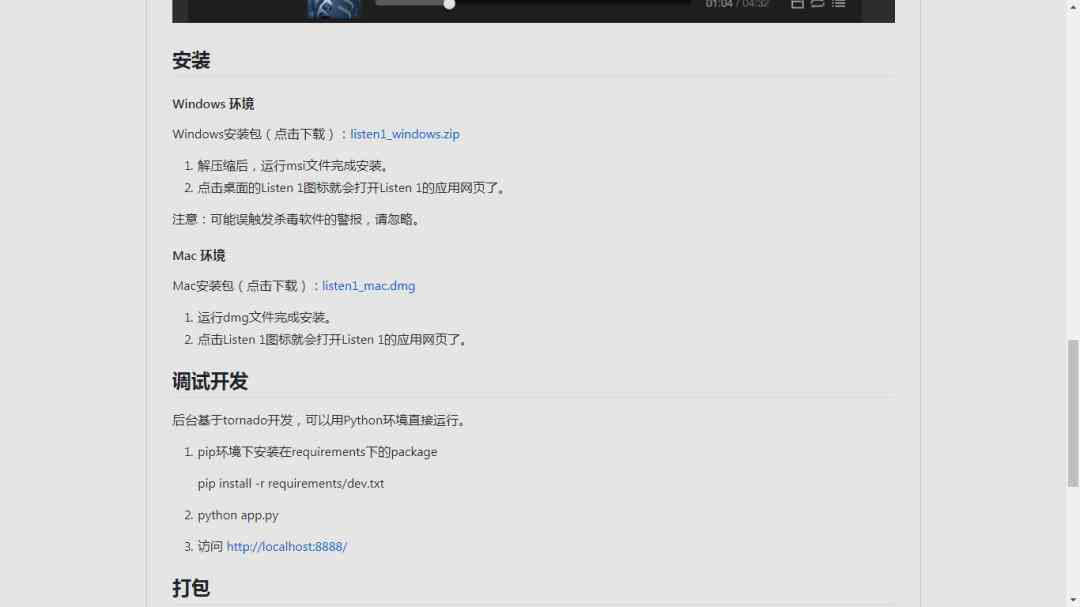Click the 安装 heading

point(191,61)
